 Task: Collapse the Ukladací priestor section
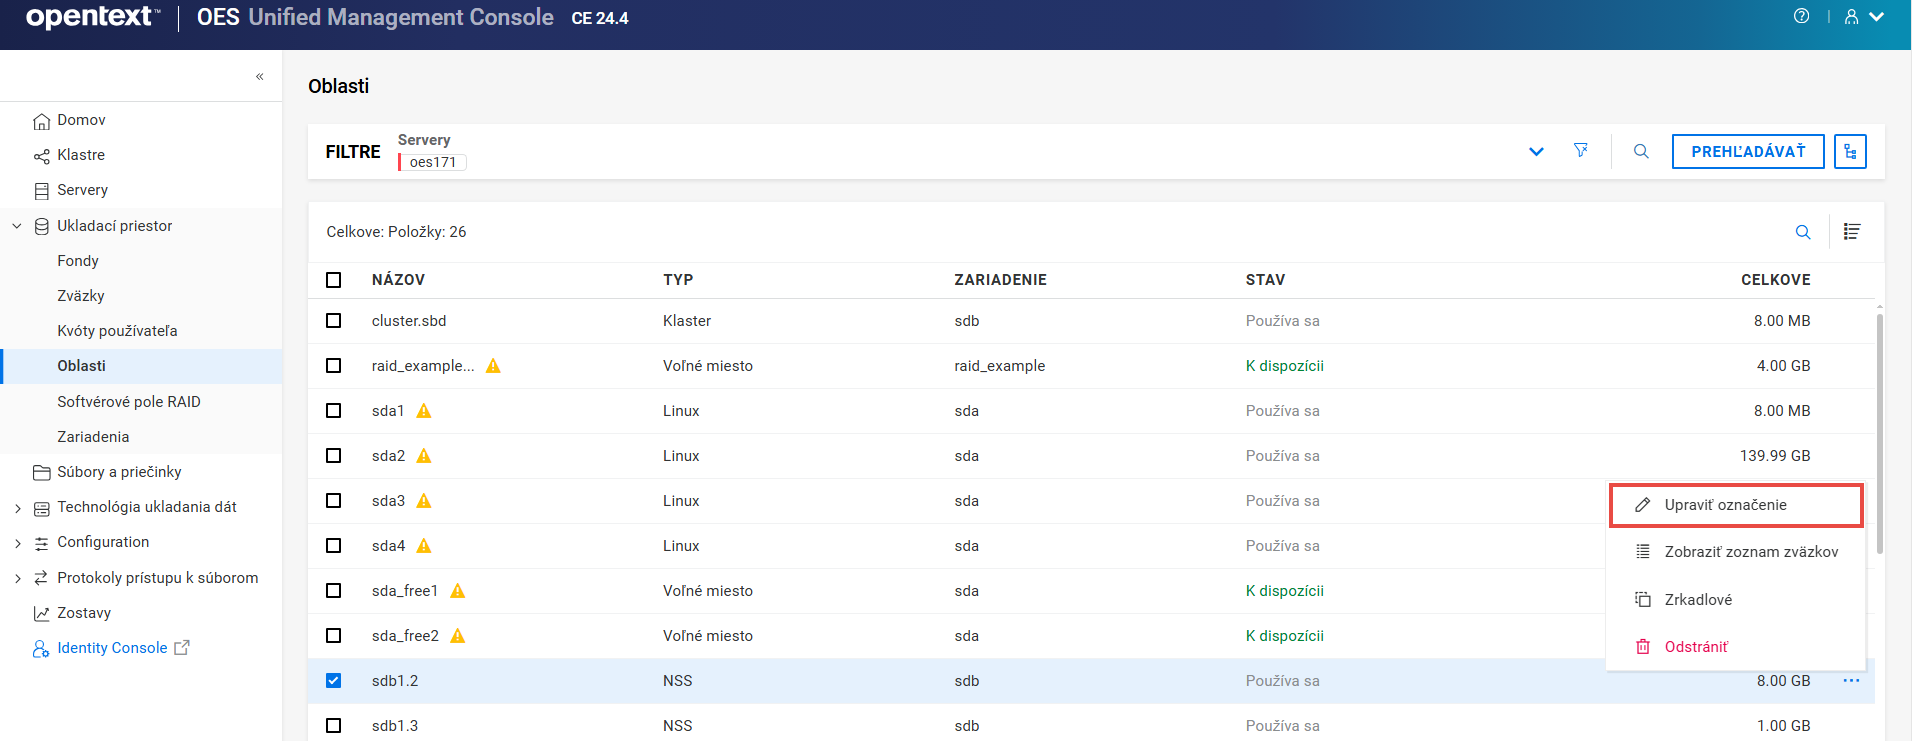tap(17, 226)
